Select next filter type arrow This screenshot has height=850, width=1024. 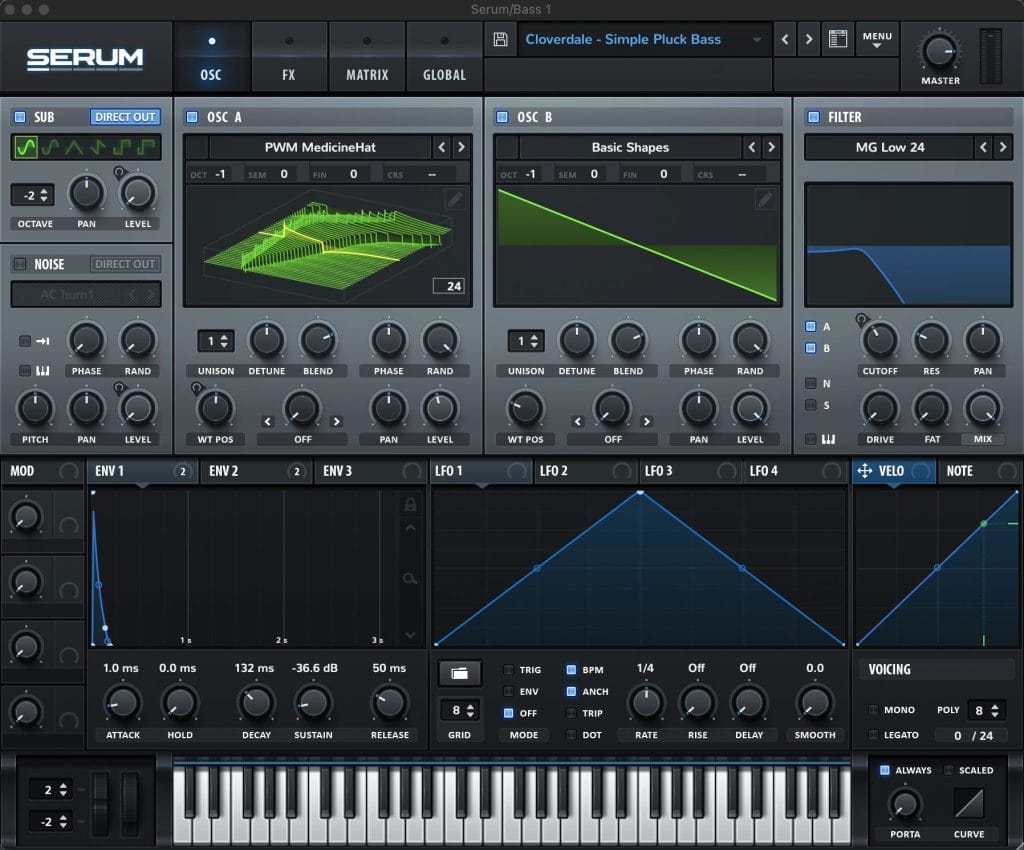pos(1003,148)
